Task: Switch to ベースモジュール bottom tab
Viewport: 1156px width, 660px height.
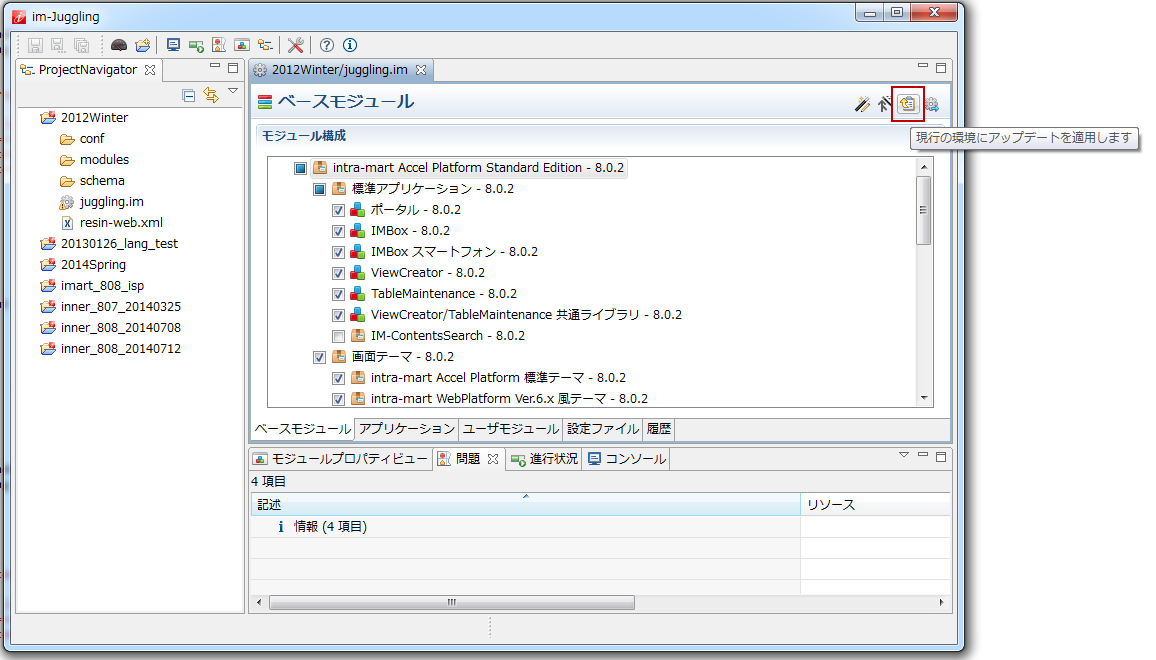Action: coord(302,429)
